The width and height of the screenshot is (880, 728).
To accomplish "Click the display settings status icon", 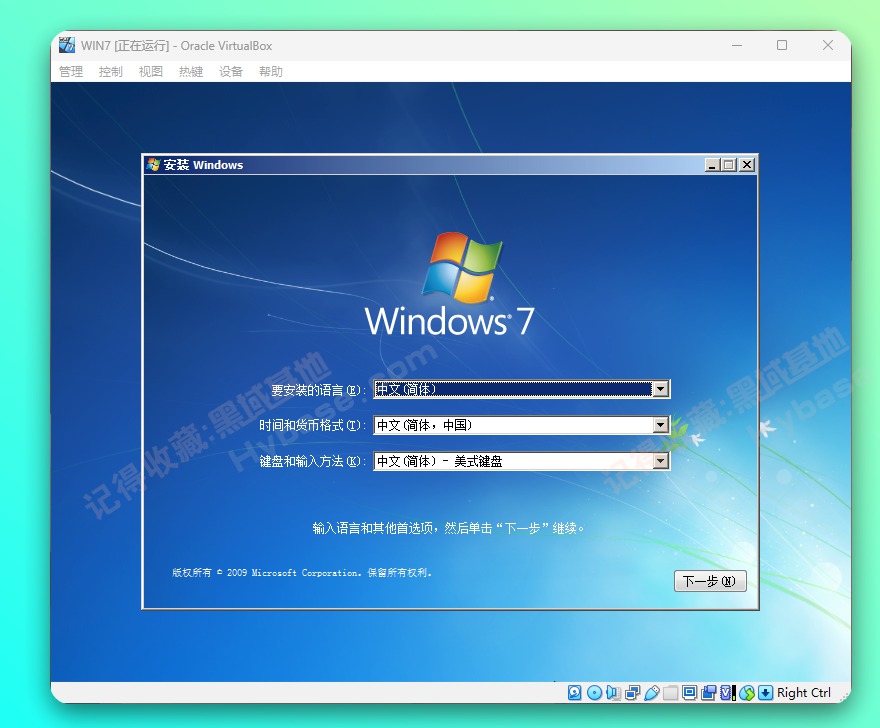I will coord(691,692).
